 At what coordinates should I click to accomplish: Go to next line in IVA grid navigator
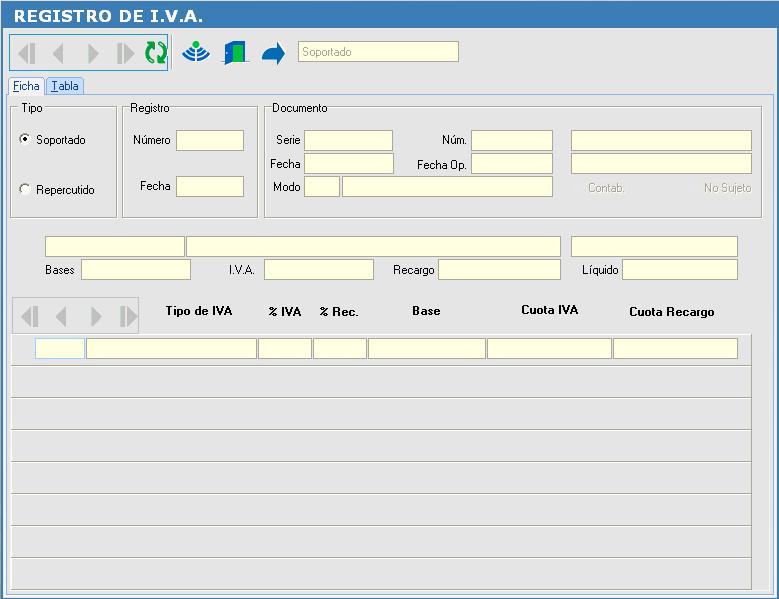tap(95, 316)
